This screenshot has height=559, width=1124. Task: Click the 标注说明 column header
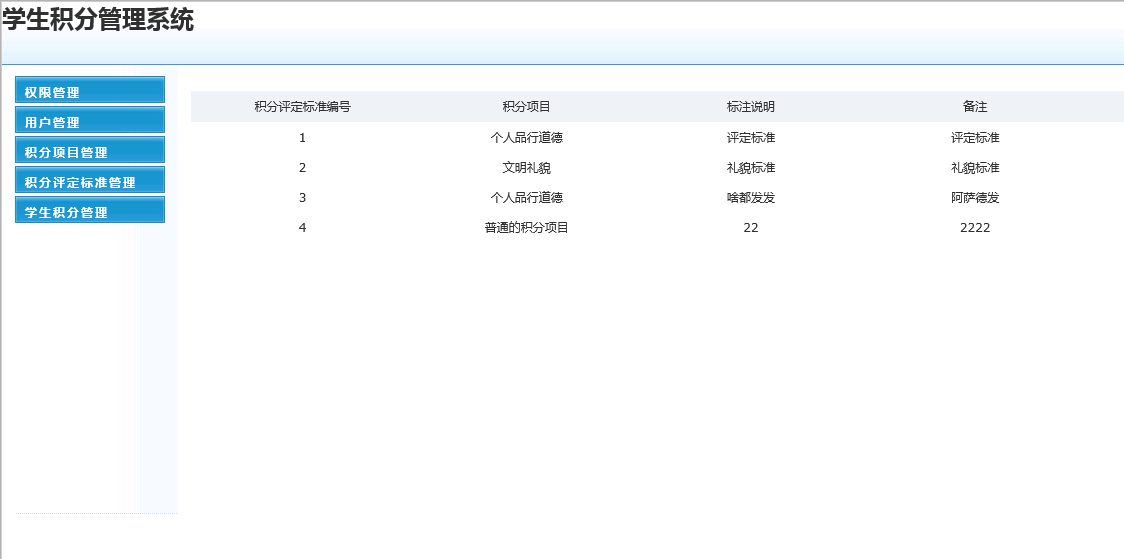[x=751, y=107]
